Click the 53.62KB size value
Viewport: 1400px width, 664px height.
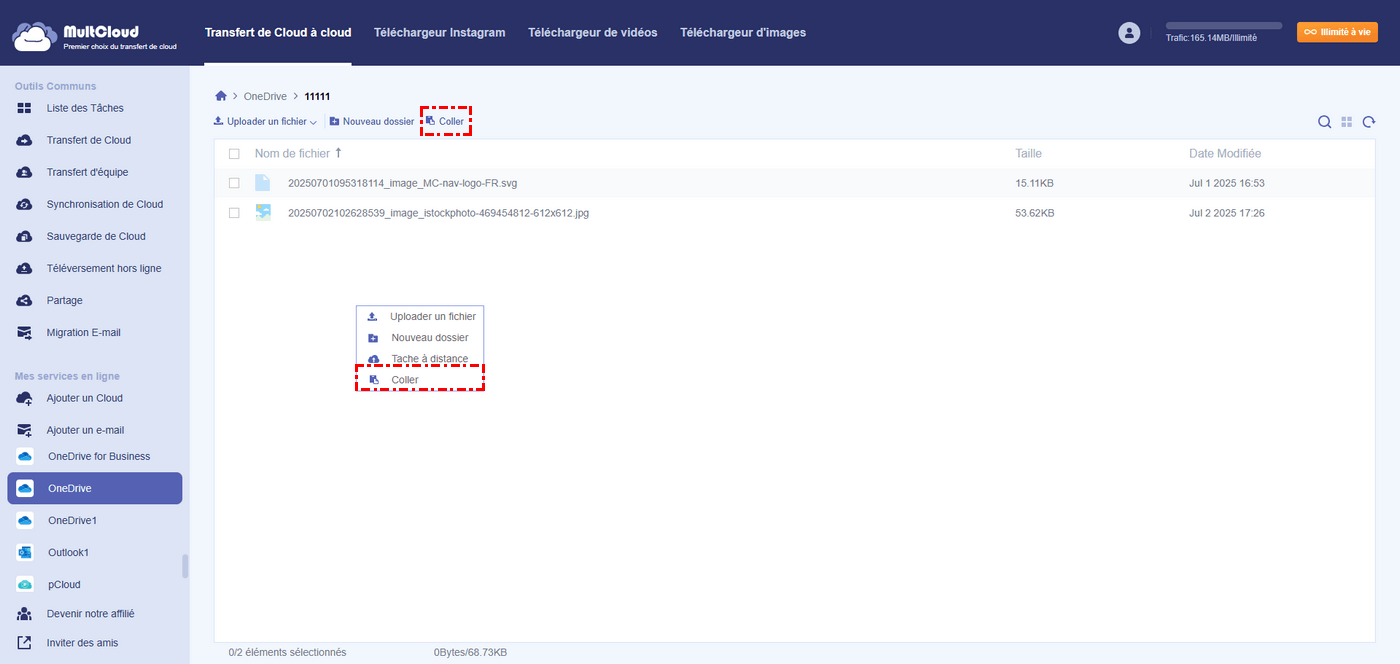[x=1035, y=213]
